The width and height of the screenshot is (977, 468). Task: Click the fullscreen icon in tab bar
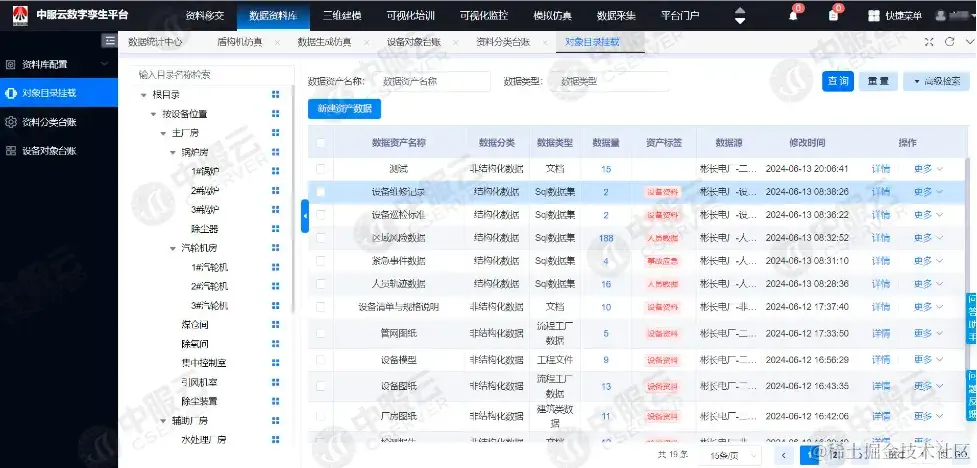click(x=929, y=42)
